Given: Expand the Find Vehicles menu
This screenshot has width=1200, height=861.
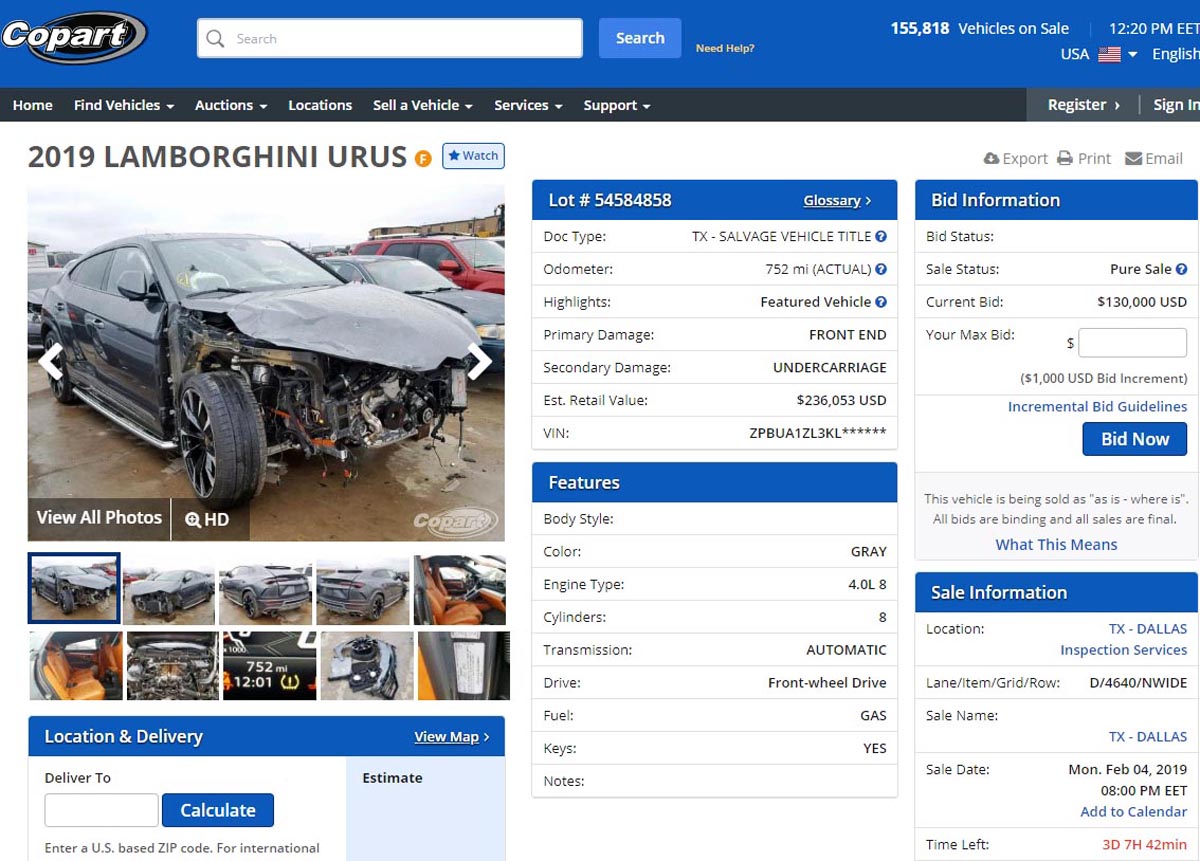Looking at the screenshot, I should click(123, 105).
